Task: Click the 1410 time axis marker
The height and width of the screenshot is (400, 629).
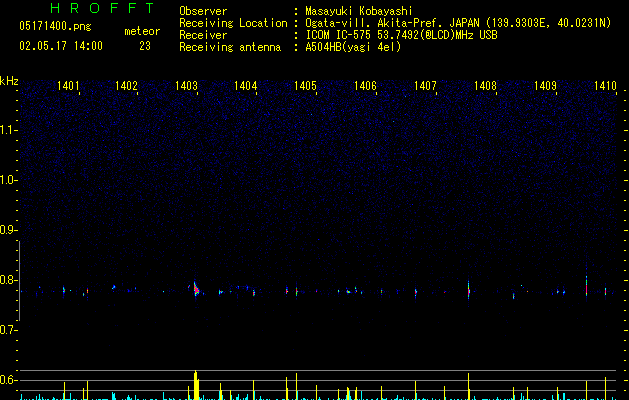Action: coord(605,86)
